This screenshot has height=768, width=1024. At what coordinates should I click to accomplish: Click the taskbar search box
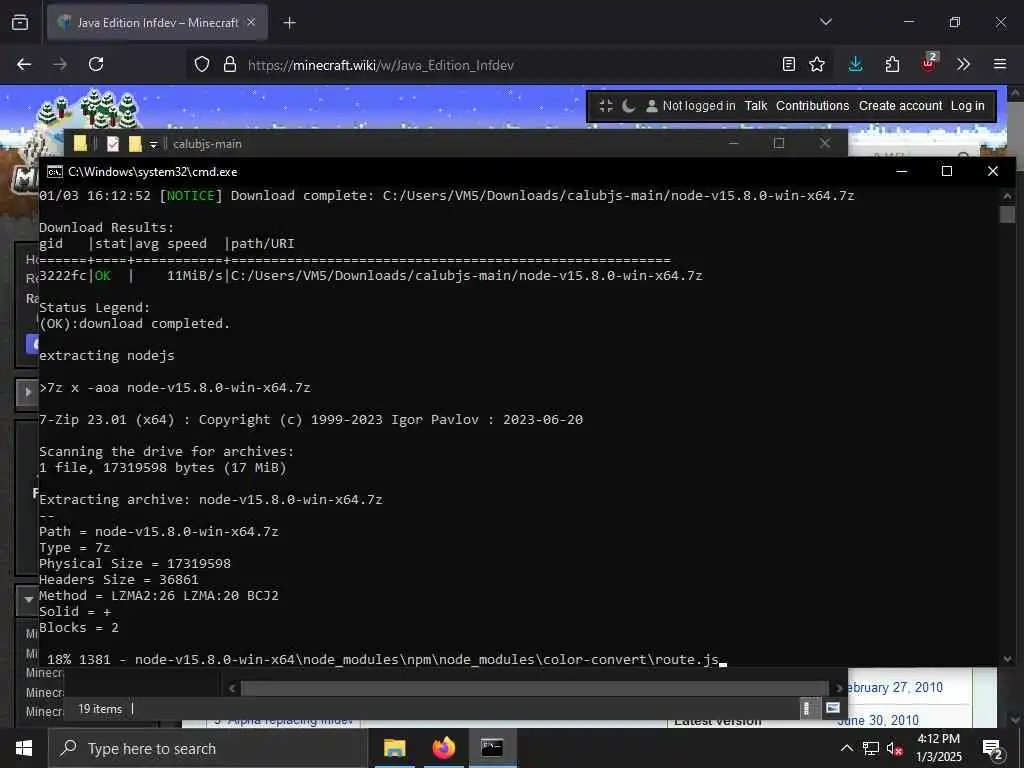click(208, 748)
